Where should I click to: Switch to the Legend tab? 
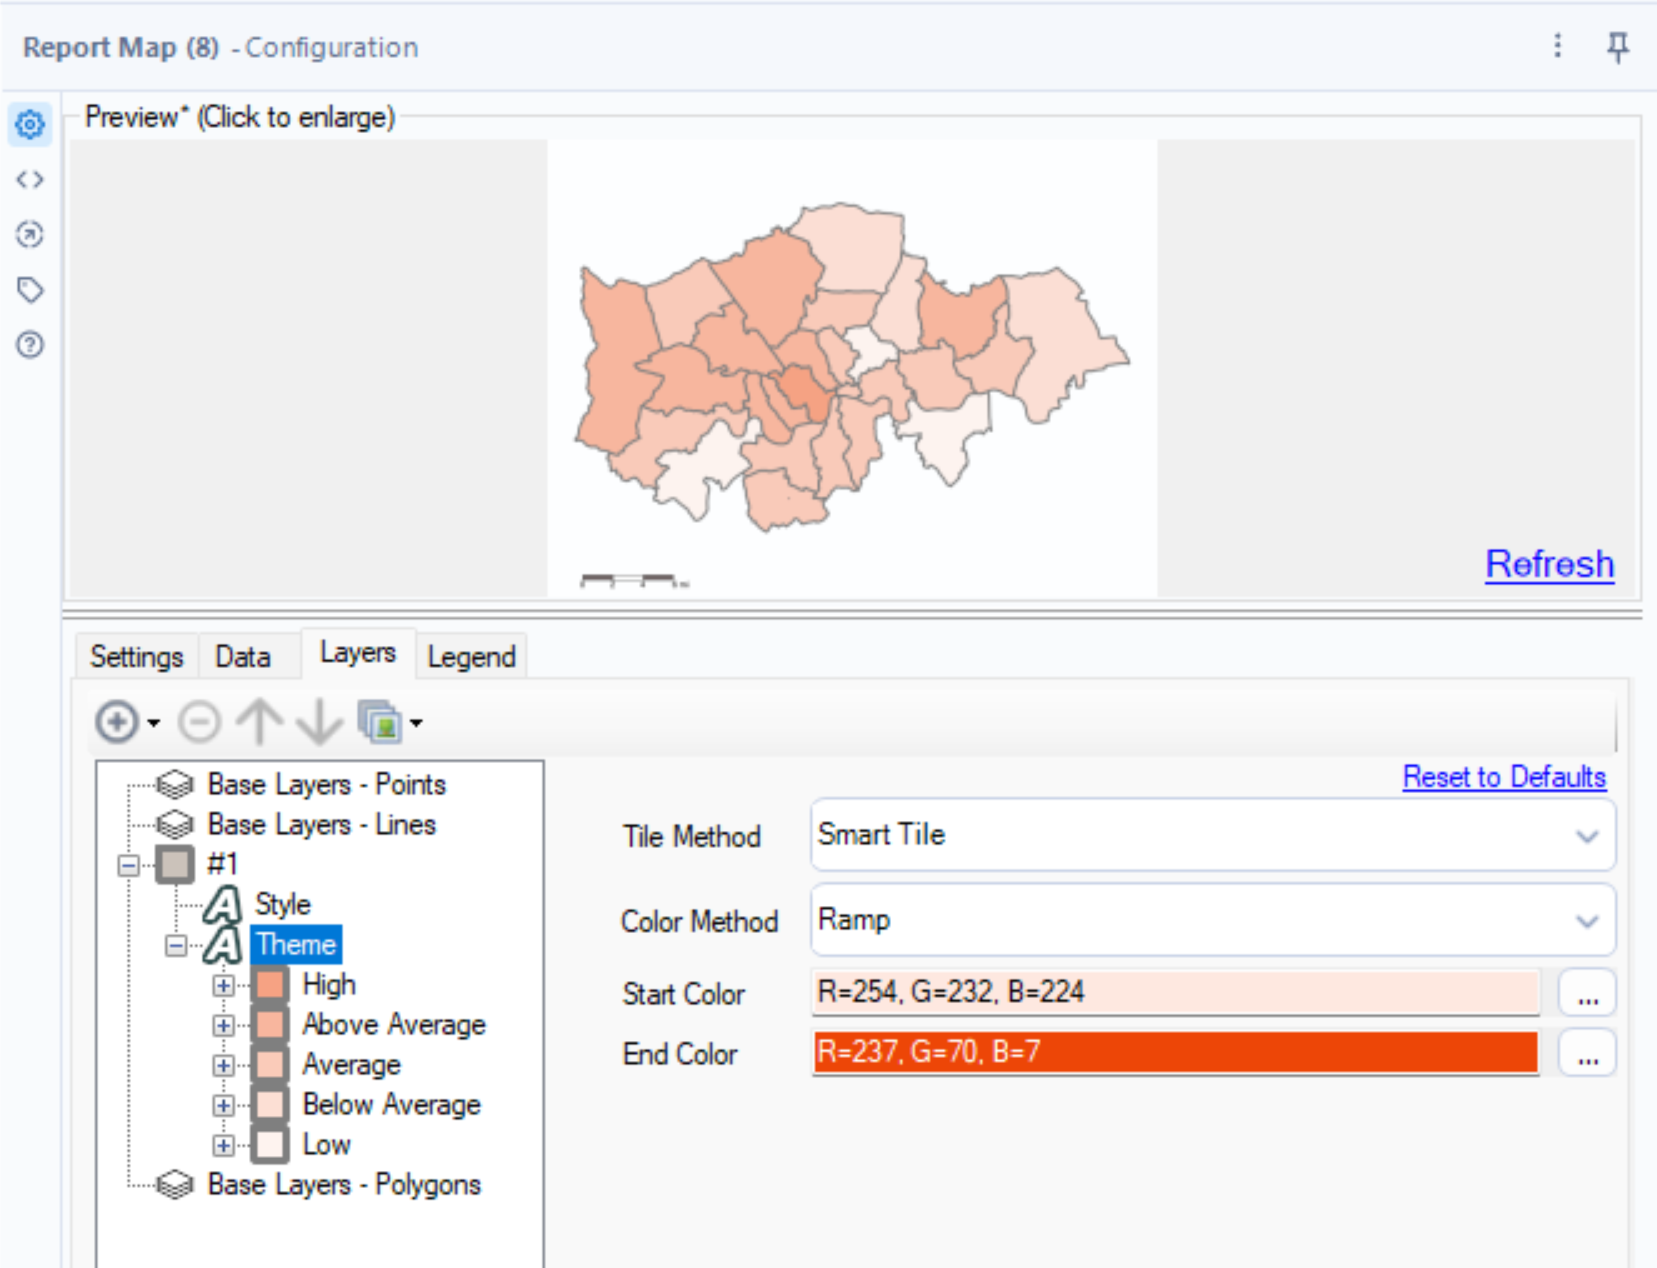point(471,656)
